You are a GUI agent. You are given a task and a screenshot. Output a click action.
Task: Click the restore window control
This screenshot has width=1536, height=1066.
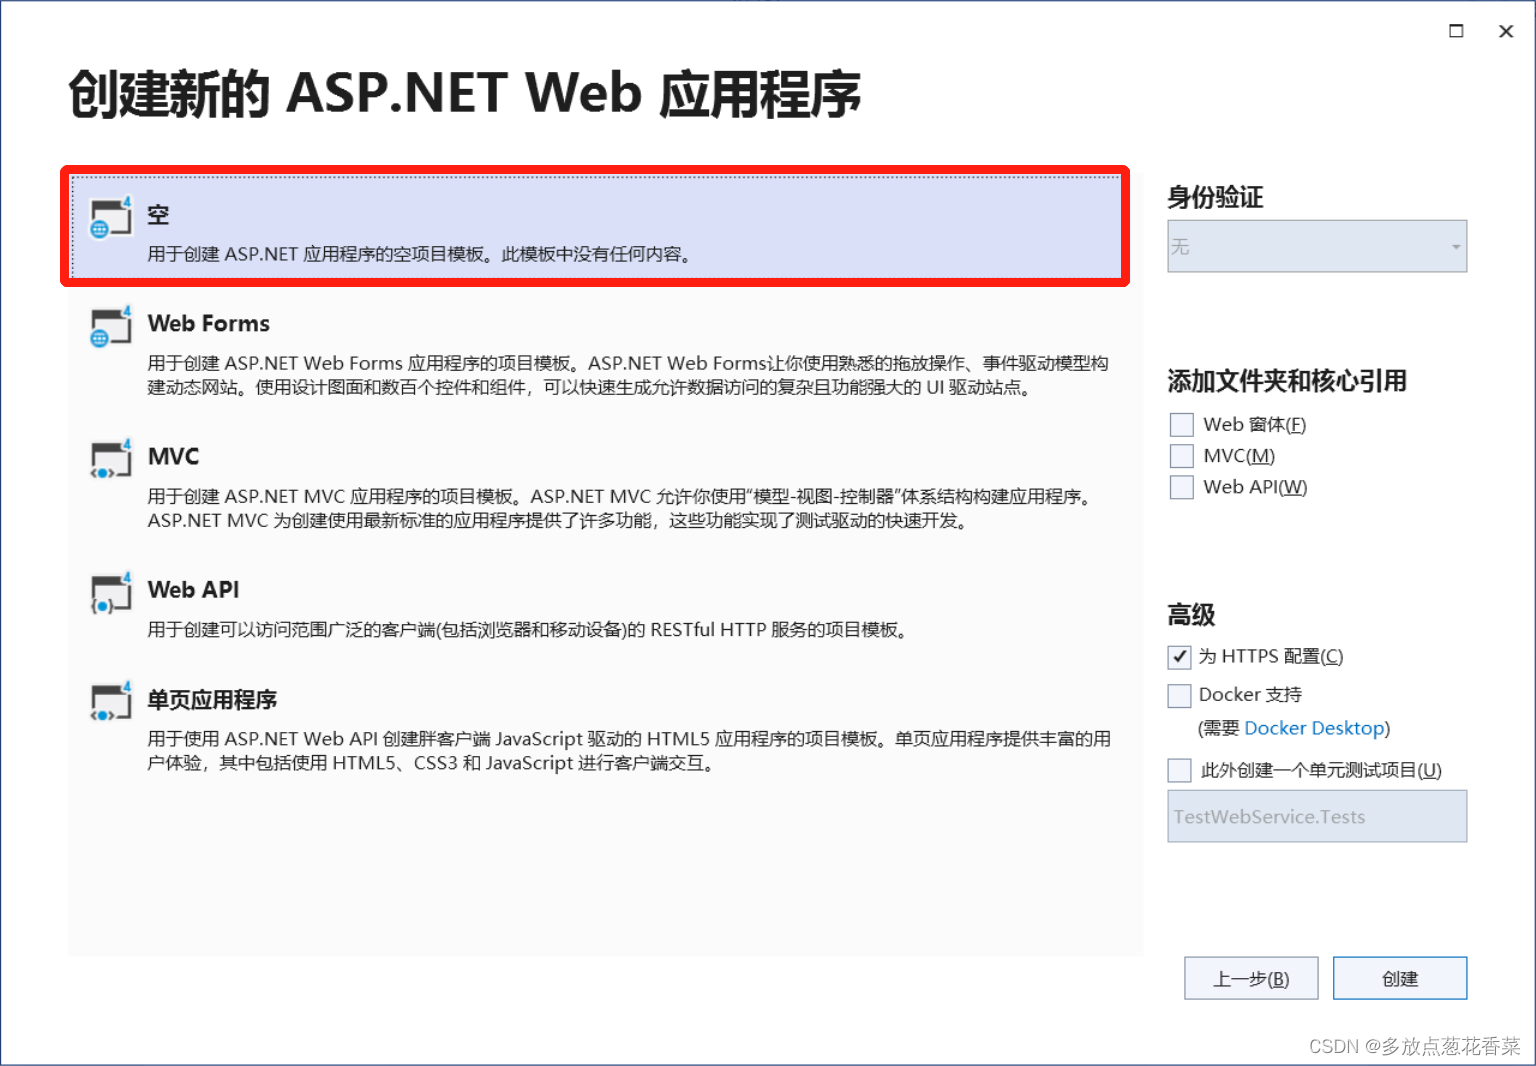pos(1456,31)
